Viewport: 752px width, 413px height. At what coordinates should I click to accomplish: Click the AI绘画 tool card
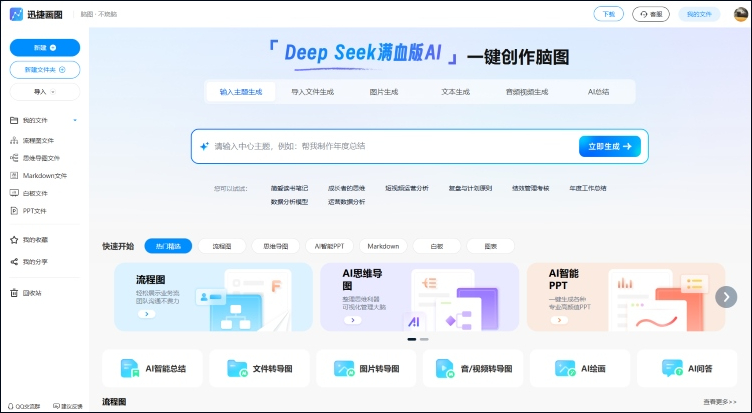click(x=578, y=369)
